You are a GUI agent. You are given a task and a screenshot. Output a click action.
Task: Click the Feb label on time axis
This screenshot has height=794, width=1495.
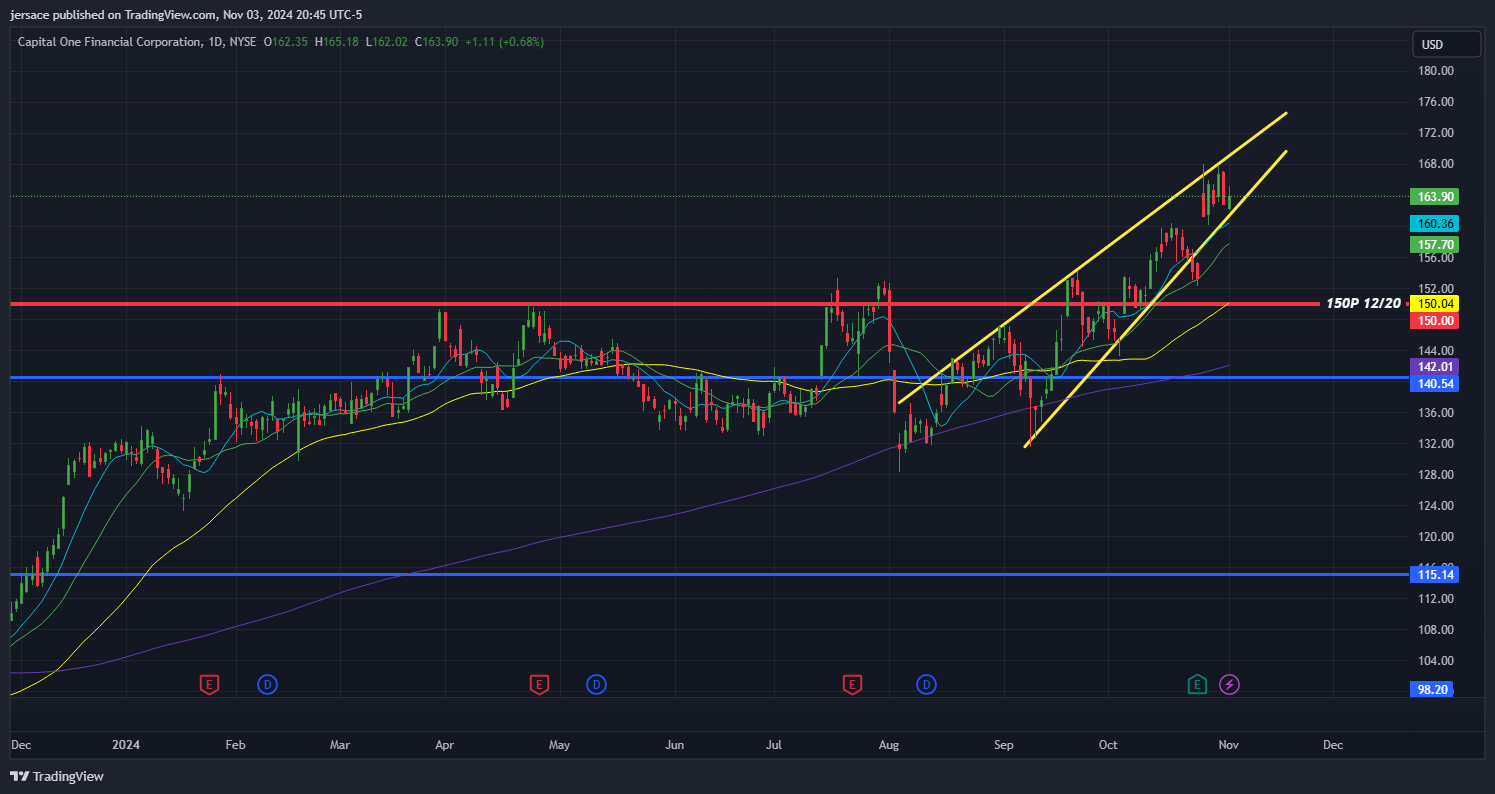point(235,745)
